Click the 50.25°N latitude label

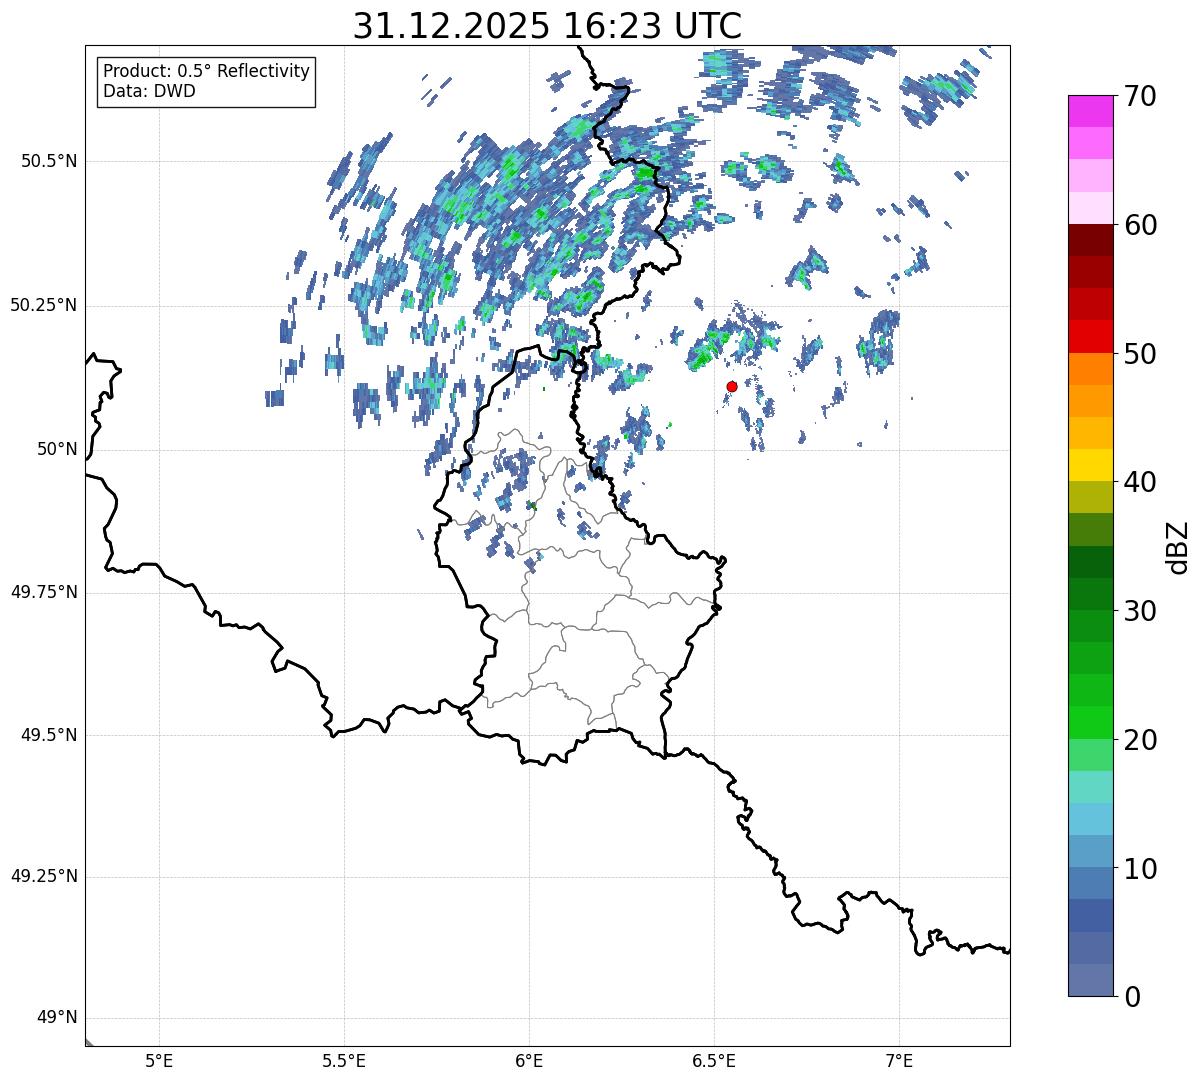44,305
